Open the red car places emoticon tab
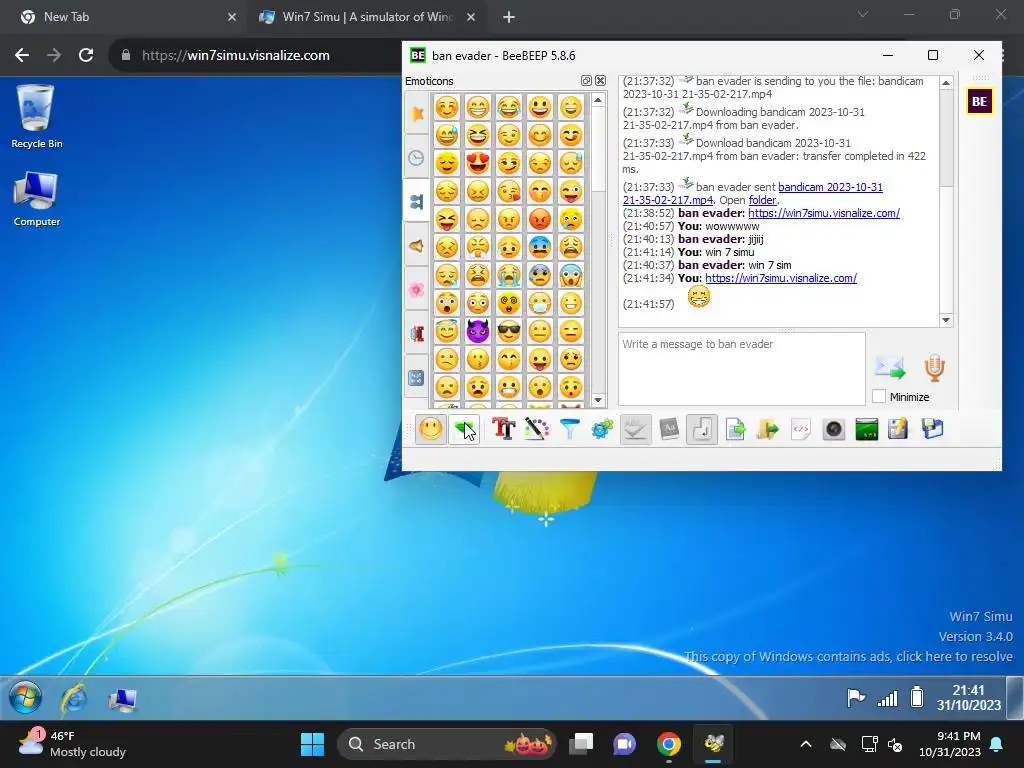 pos(417,334)
